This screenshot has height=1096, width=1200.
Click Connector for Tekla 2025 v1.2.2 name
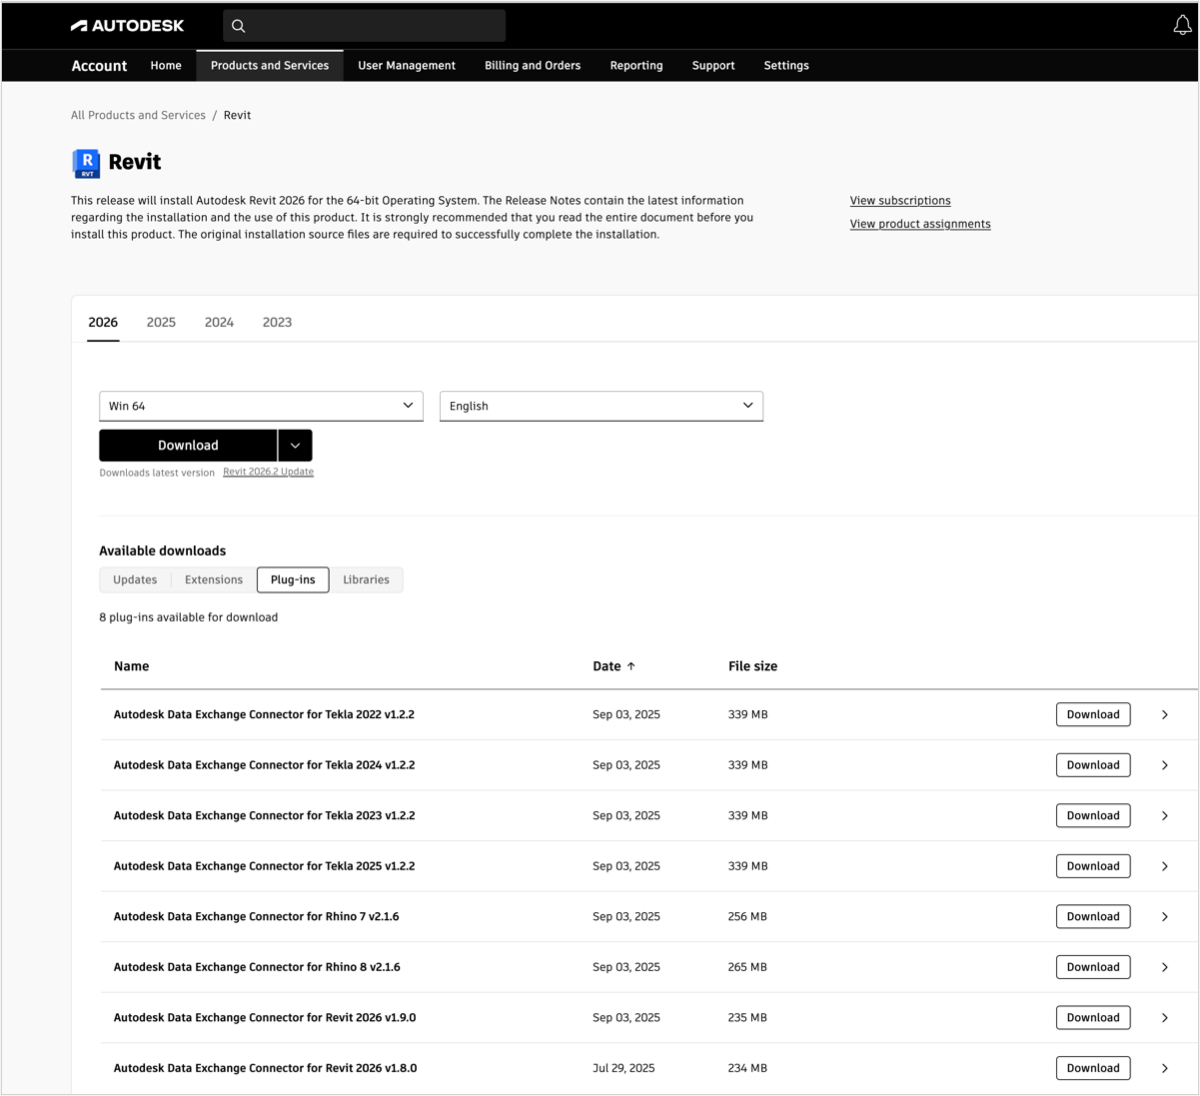[264, 866]
